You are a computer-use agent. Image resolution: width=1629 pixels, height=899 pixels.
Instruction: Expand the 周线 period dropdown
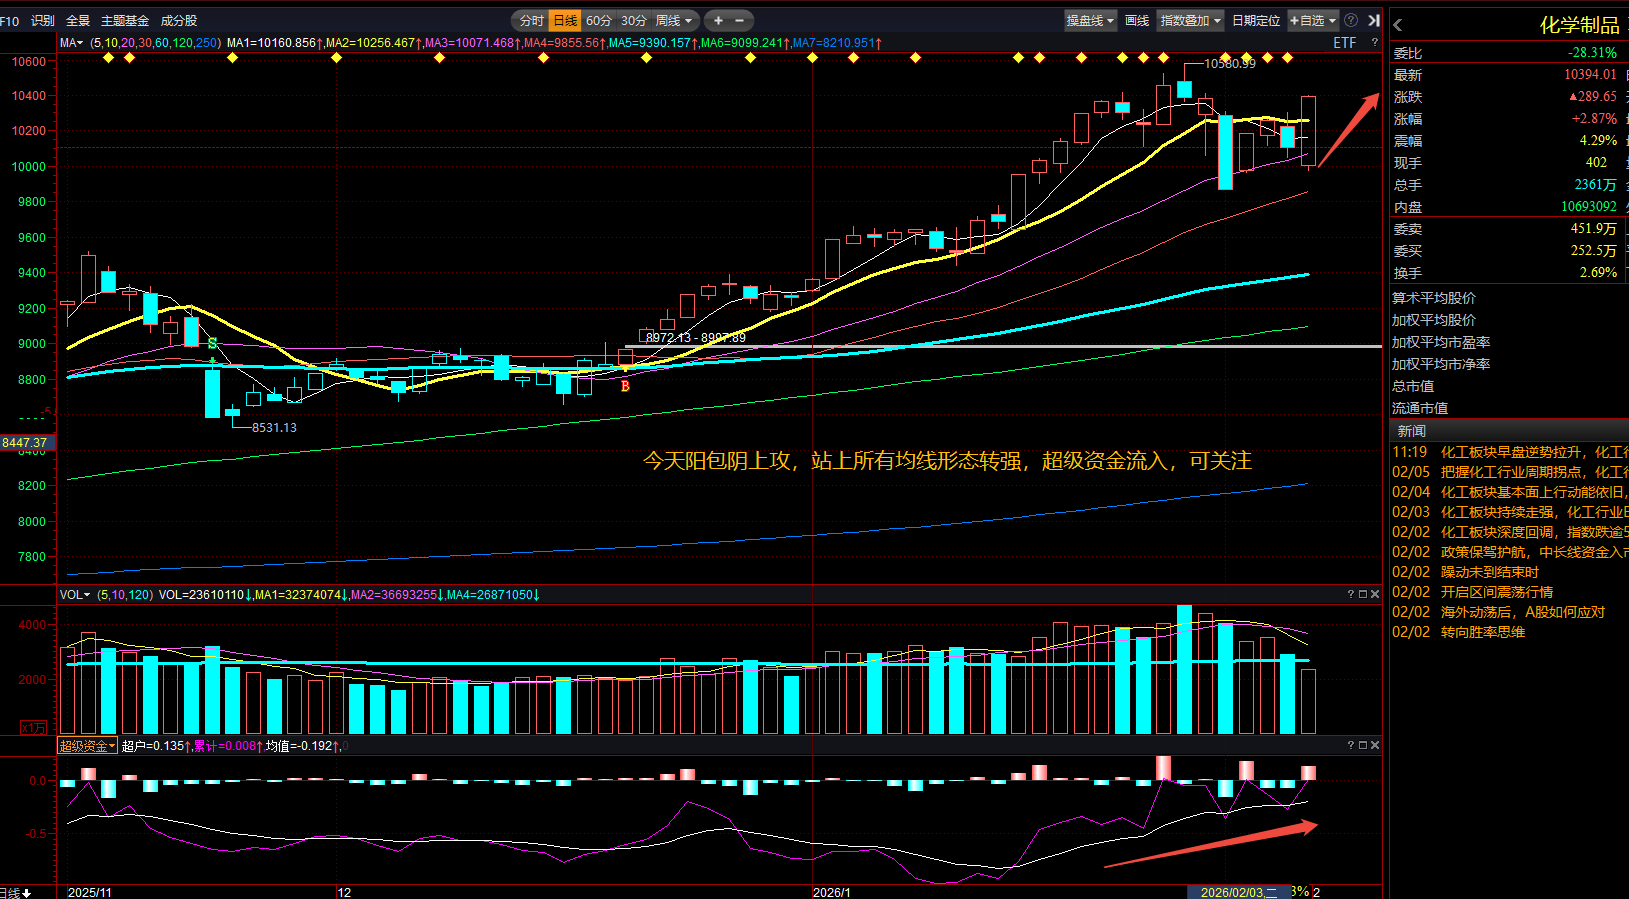coord(673,20)
